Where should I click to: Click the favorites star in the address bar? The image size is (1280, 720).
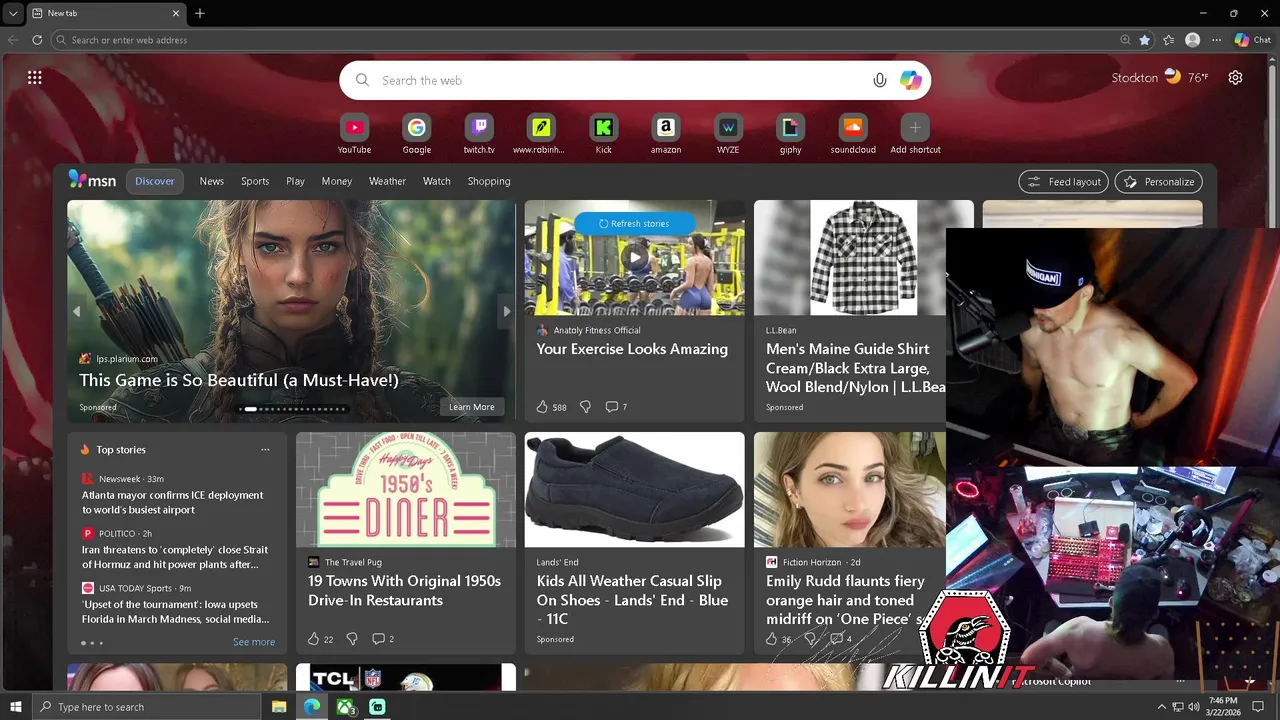1145,40
